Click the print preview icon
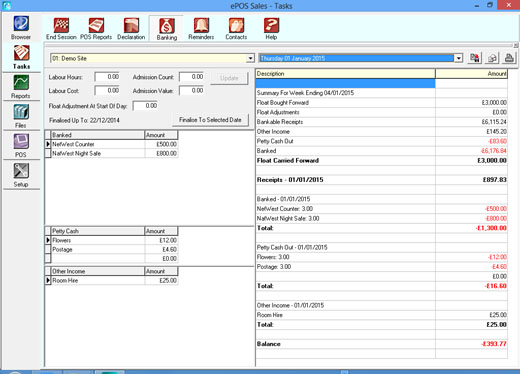Viewport: 520px width, 374px height. tap(492, 58)
